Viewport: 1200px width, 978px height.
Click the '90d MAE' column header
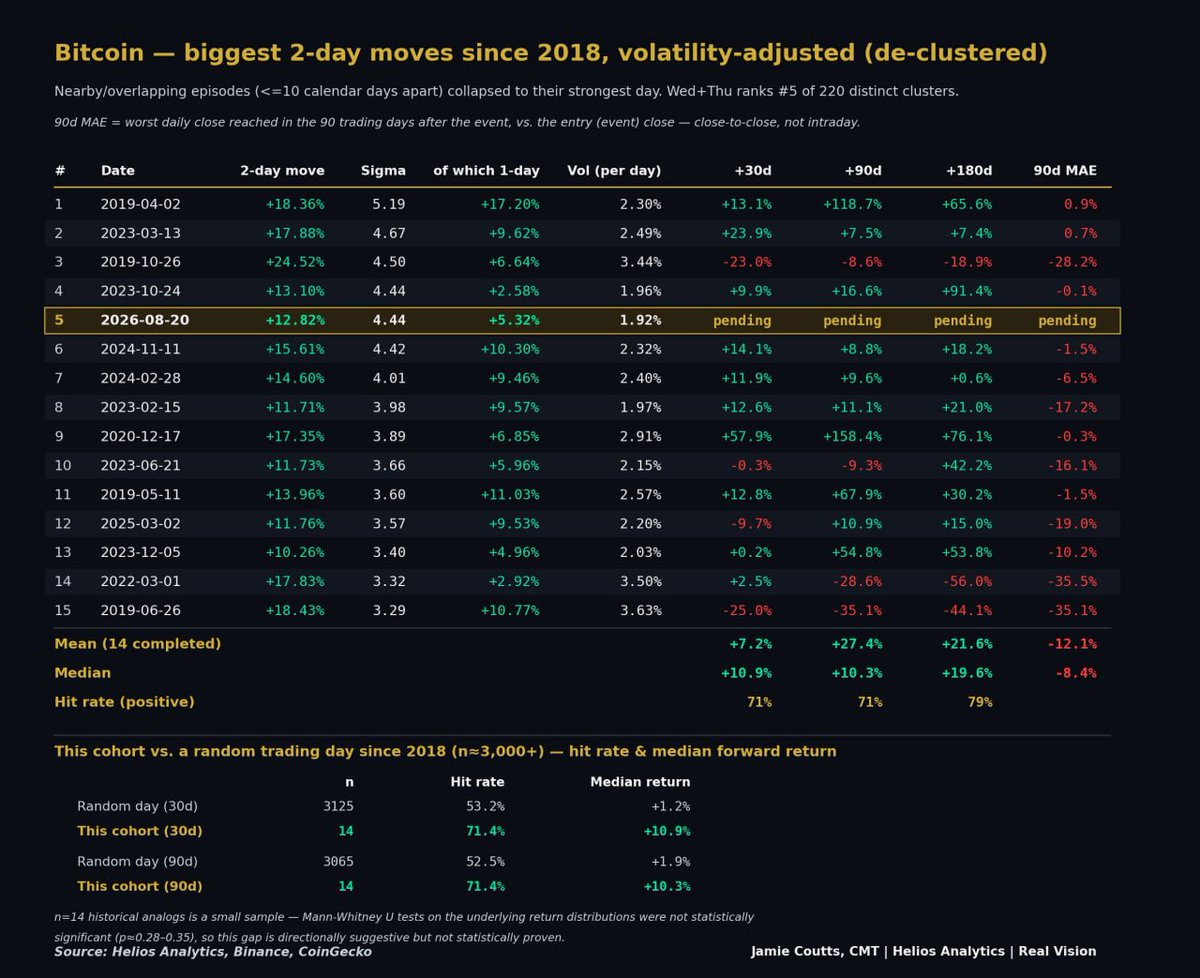point(1065,171)
